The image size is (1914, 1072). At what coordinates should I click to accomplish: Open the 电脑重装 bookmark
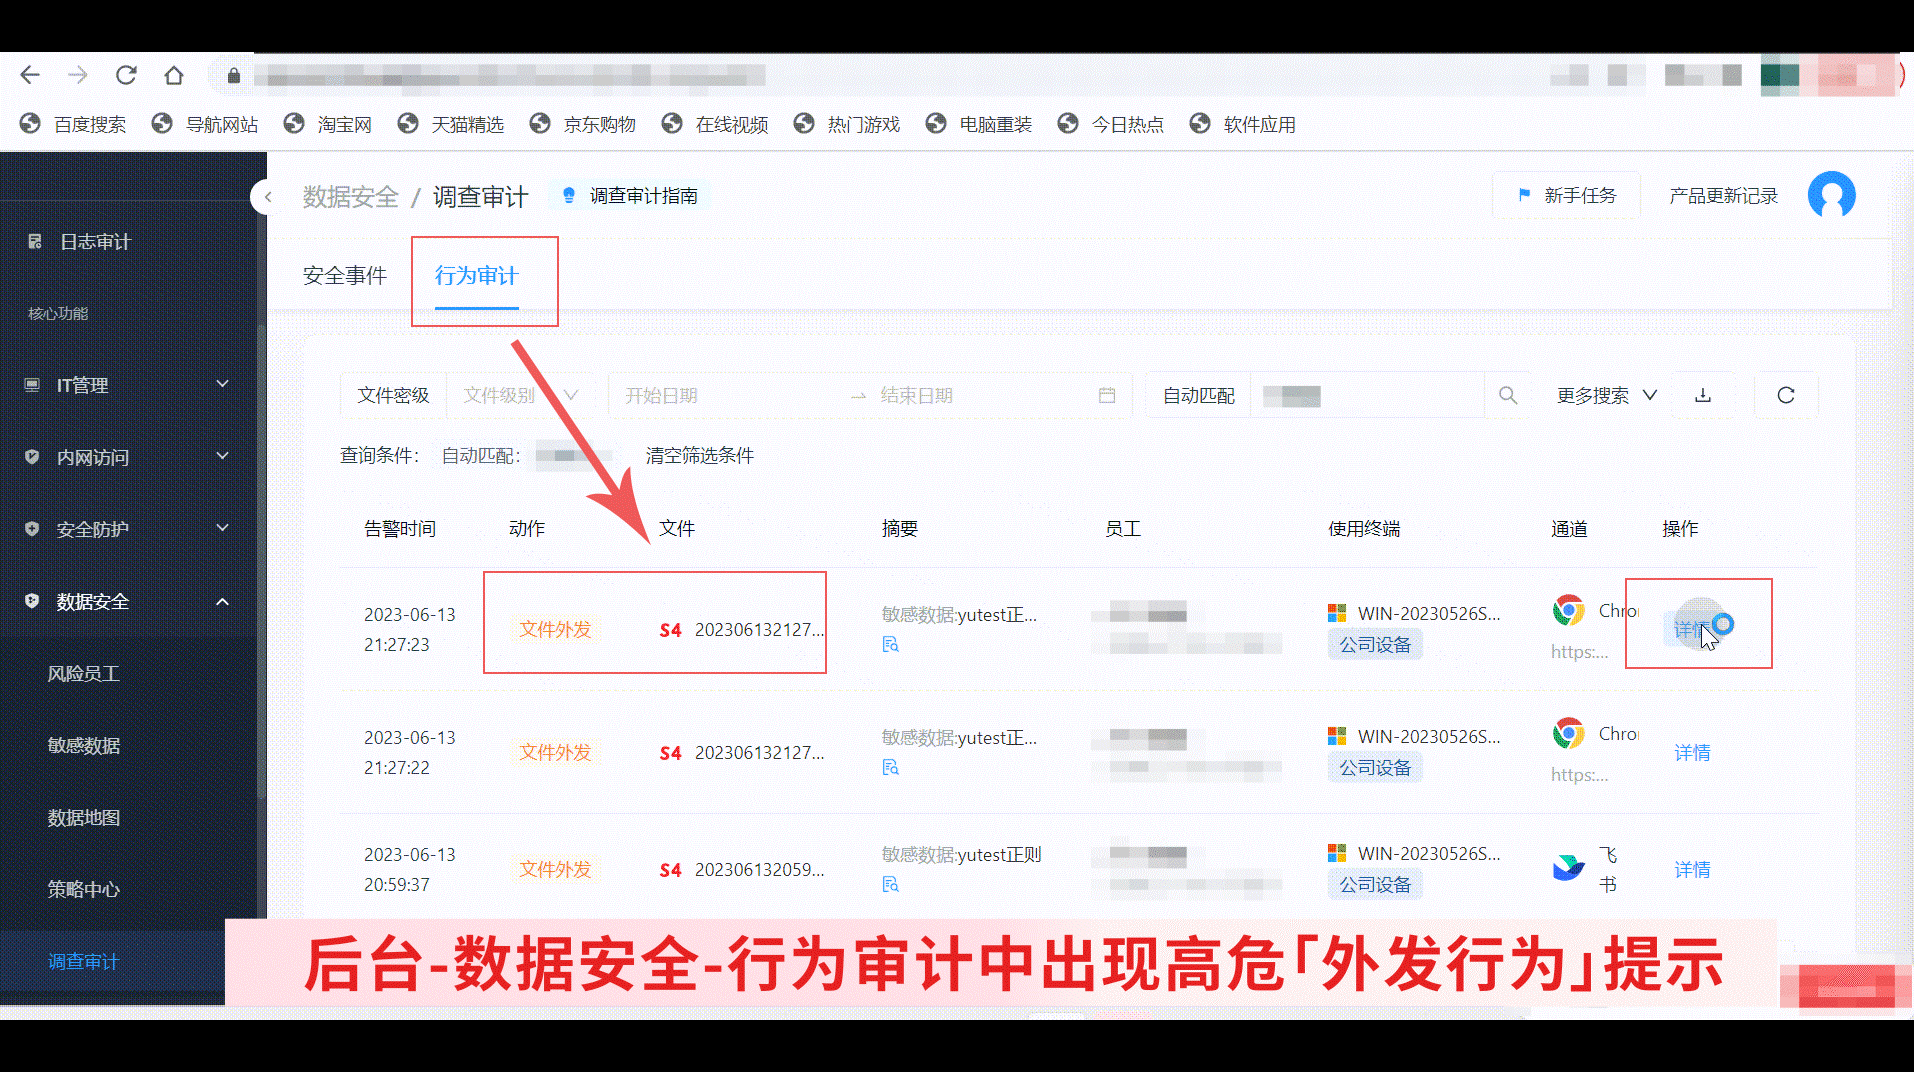[978, 124]
